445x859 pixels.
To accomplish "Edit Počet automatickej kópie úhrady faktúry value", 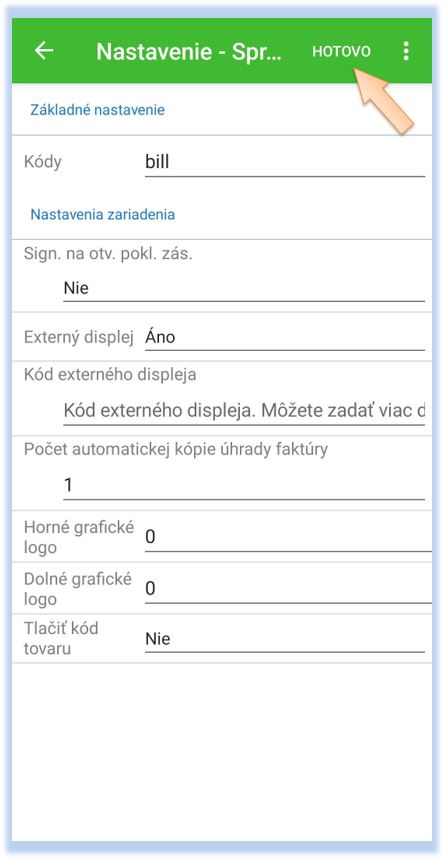I will pos(244,485).
